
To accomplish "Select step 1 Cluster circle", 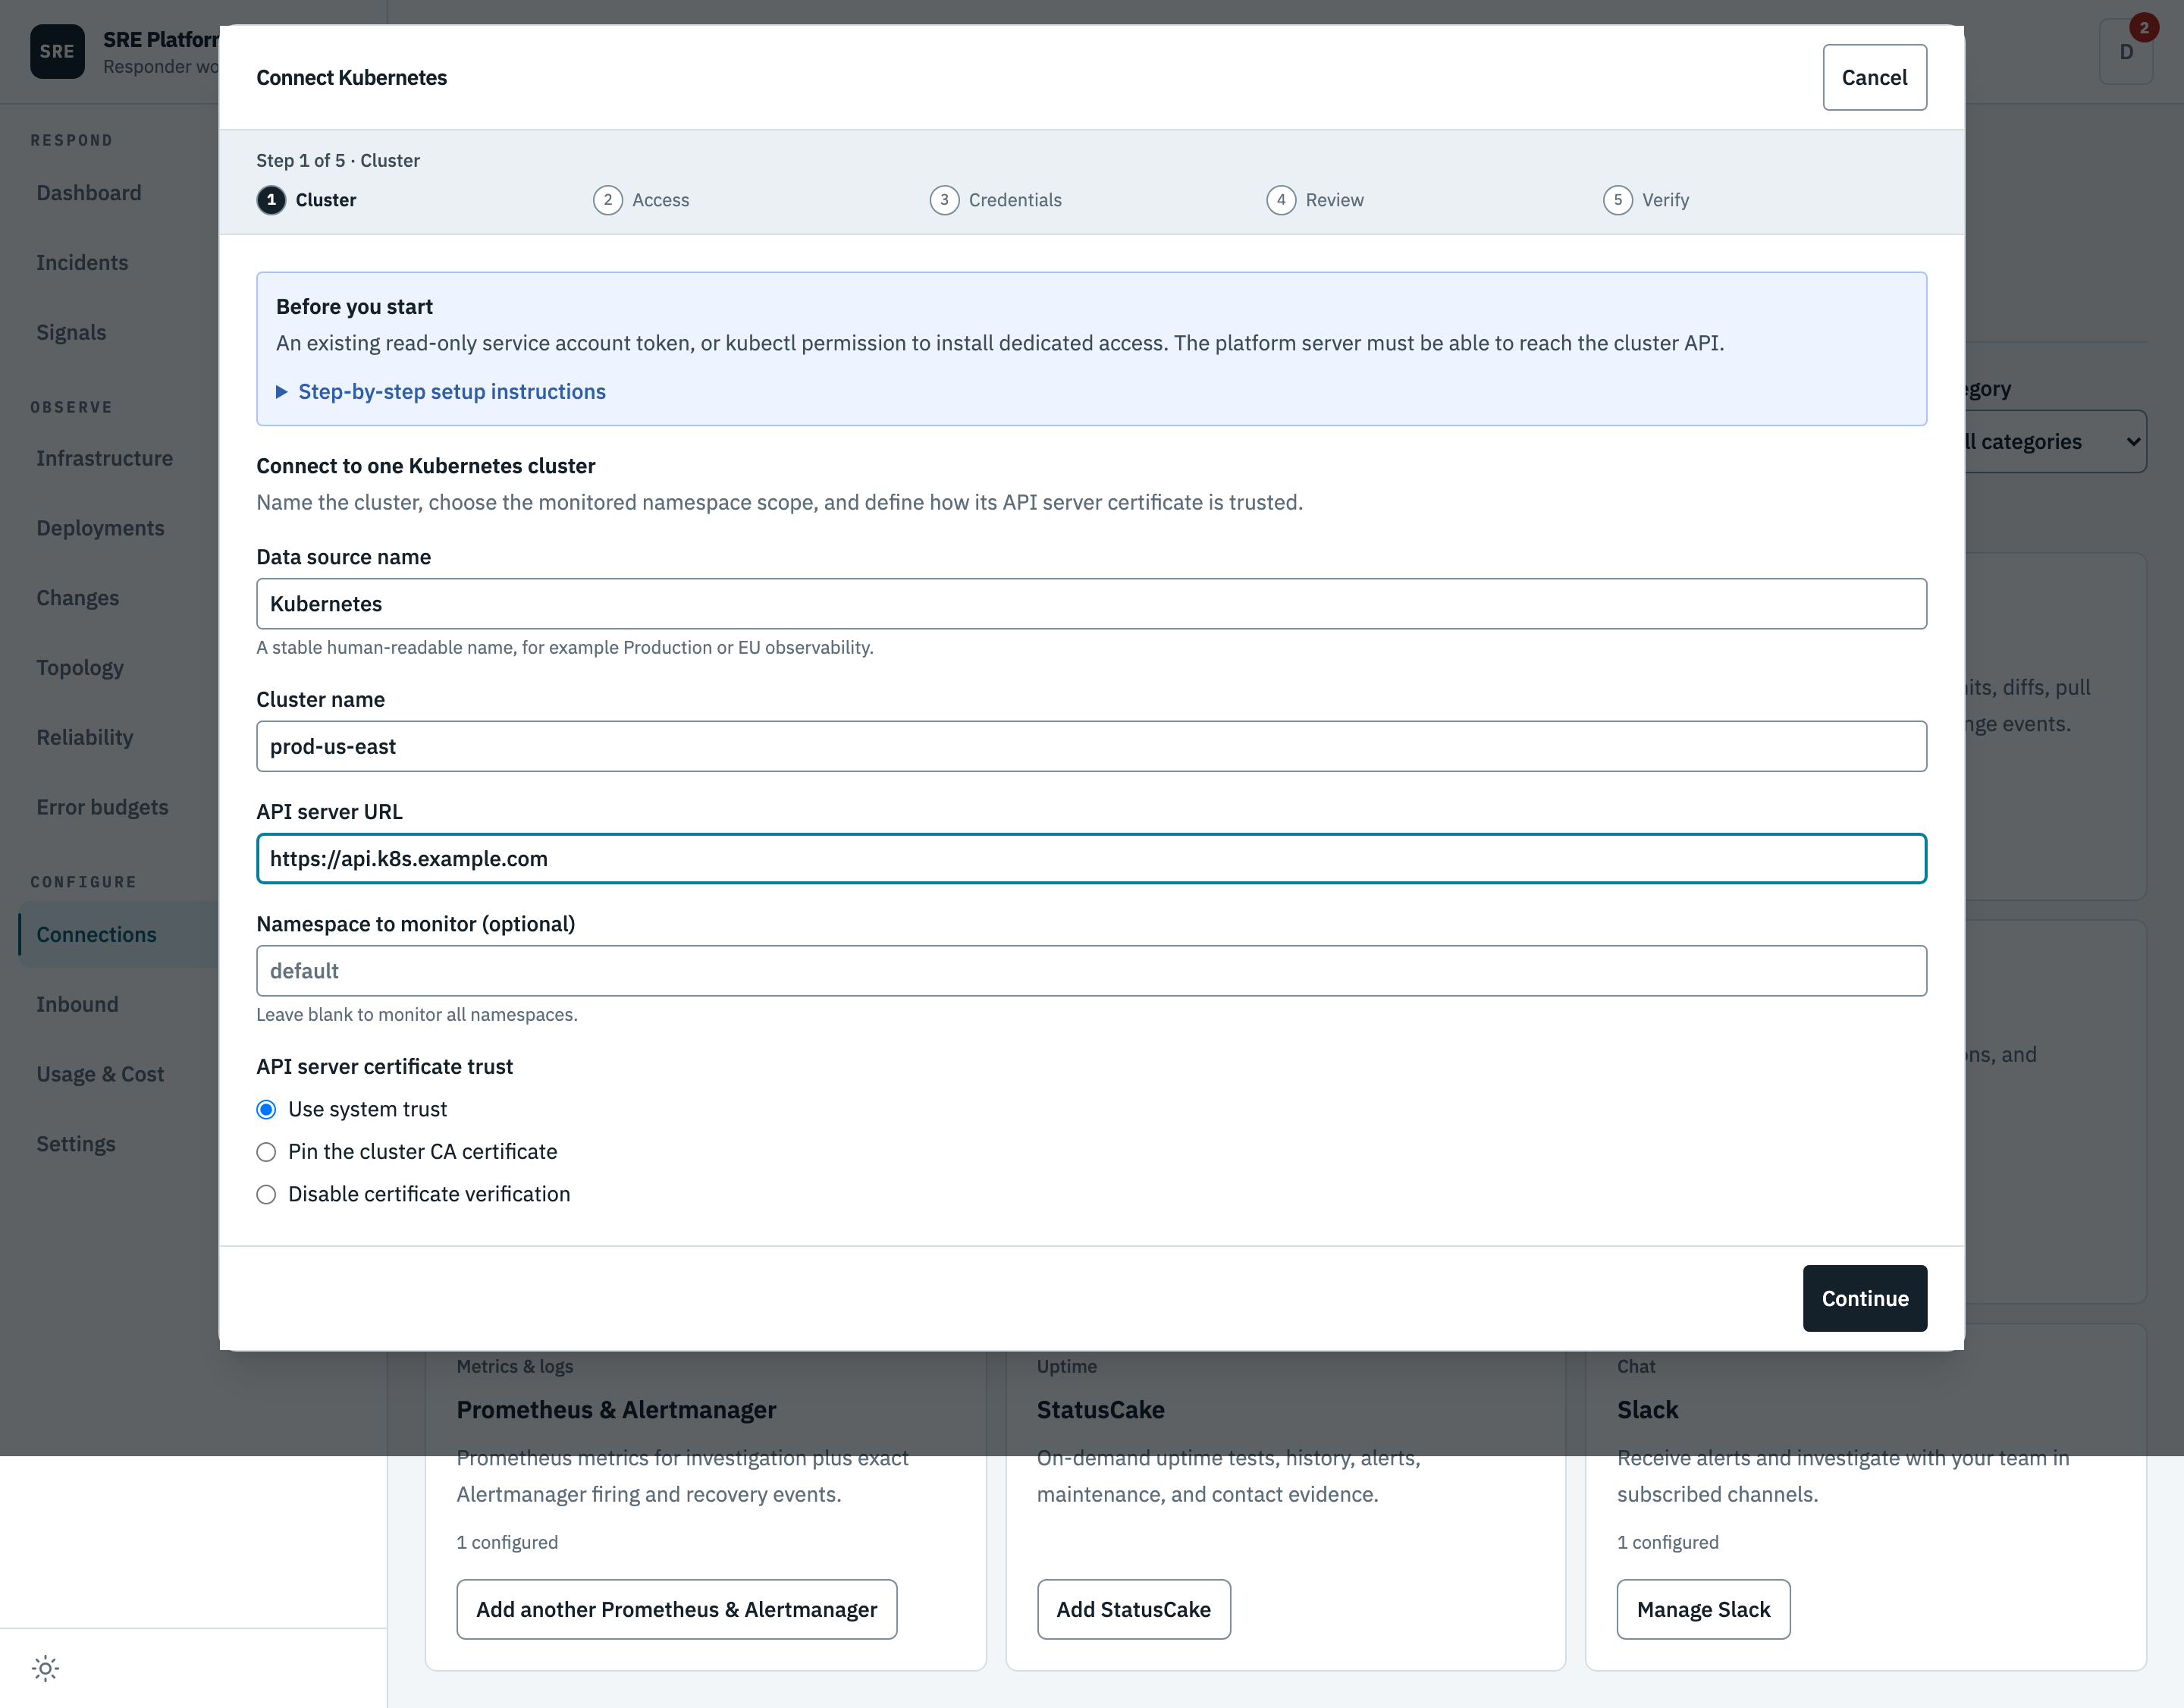I will click(x=271, y=200).
